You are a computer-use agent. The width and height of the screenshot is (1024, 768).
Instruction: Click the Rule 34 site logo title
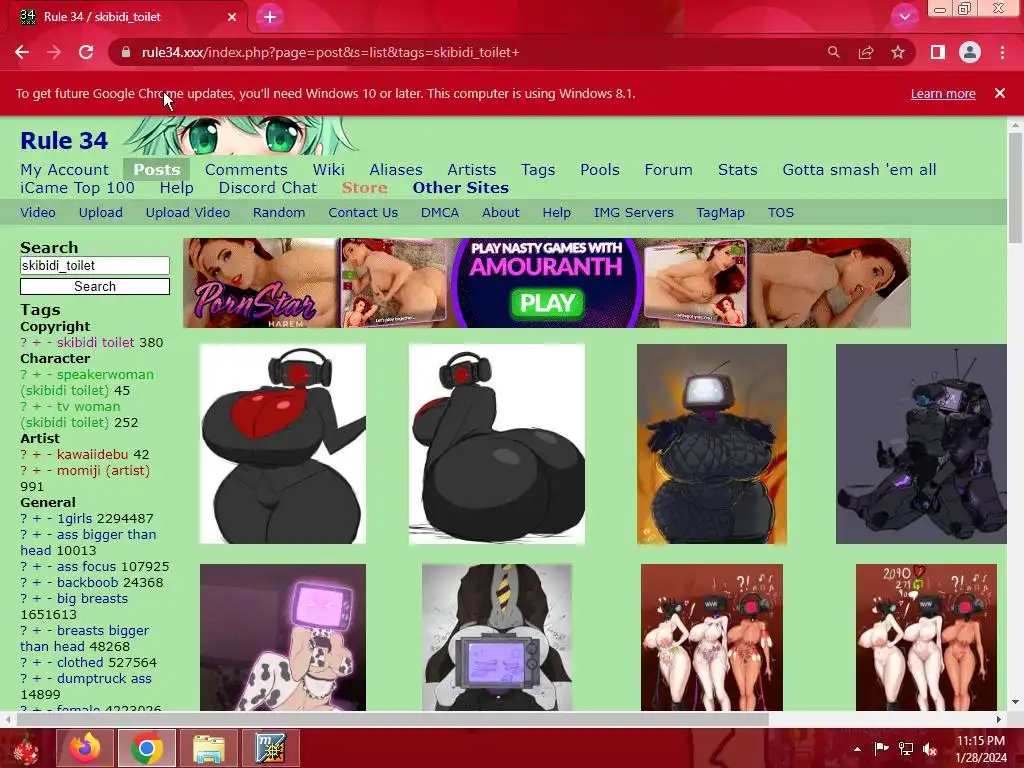[x=64, y=140]
